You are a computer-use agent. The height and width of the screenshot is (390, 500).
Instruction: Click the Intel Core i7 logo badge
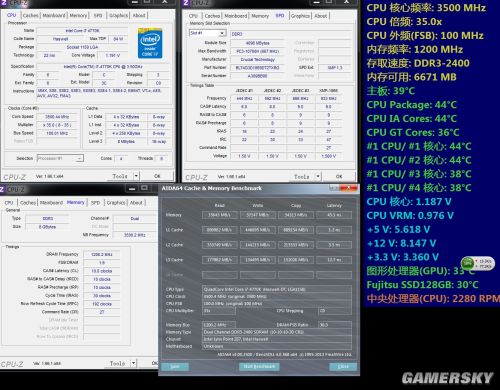150,43
